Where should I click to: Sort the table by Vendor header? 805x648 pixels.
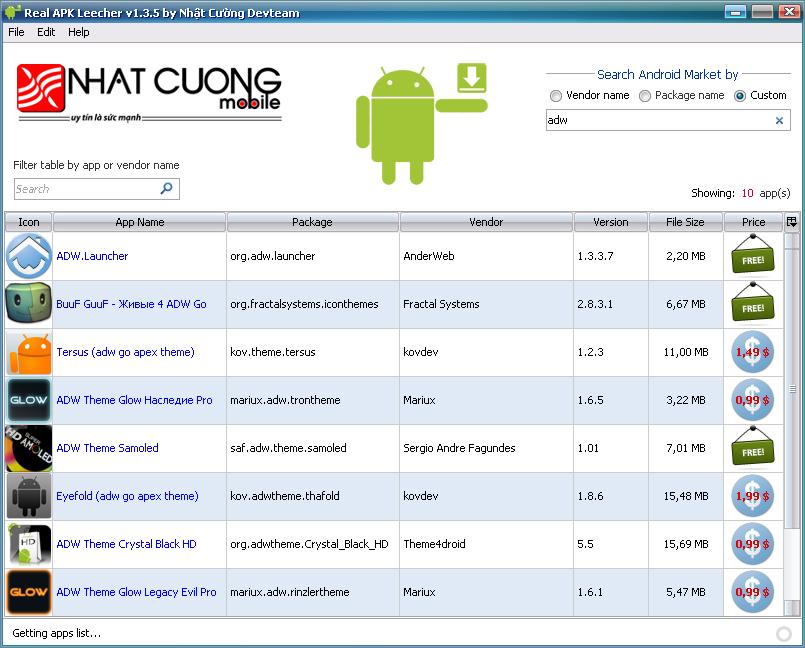pos(486,222)
